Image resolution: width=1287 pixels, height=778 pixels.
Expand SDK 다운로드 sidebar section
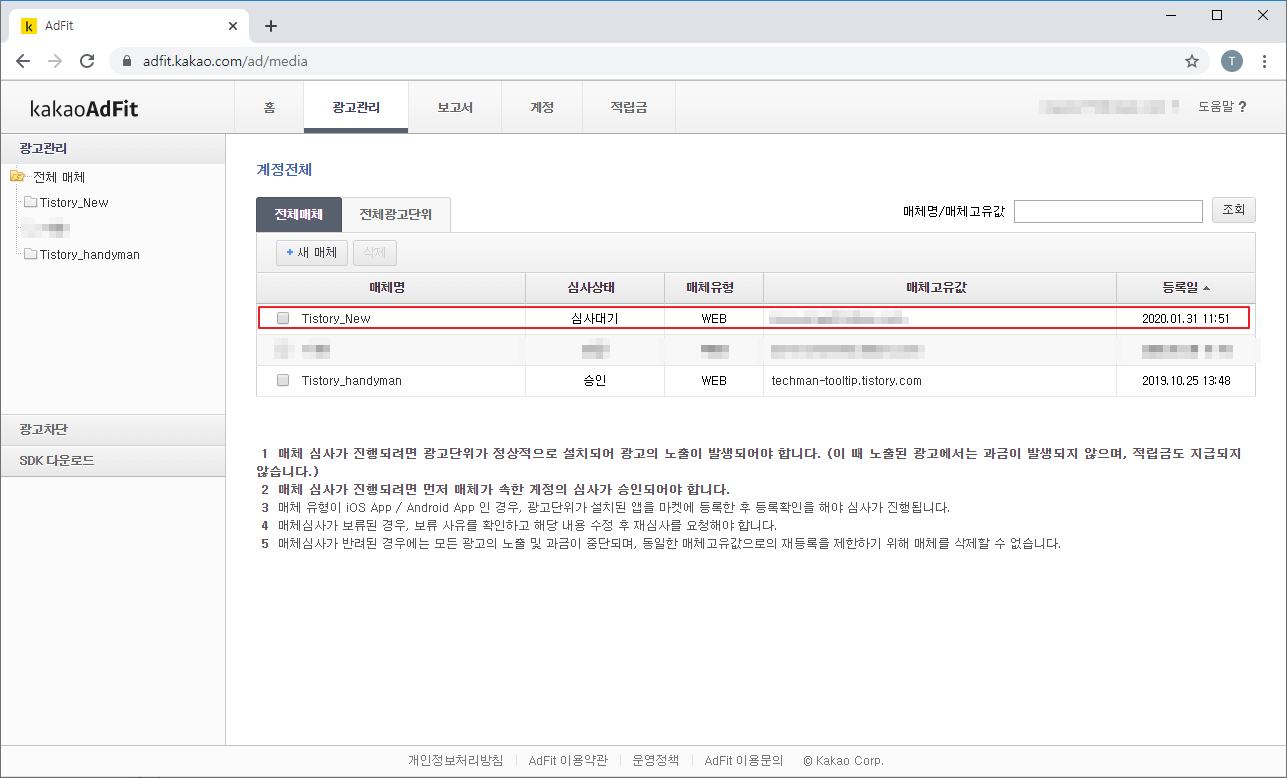(x=113, y=461)
